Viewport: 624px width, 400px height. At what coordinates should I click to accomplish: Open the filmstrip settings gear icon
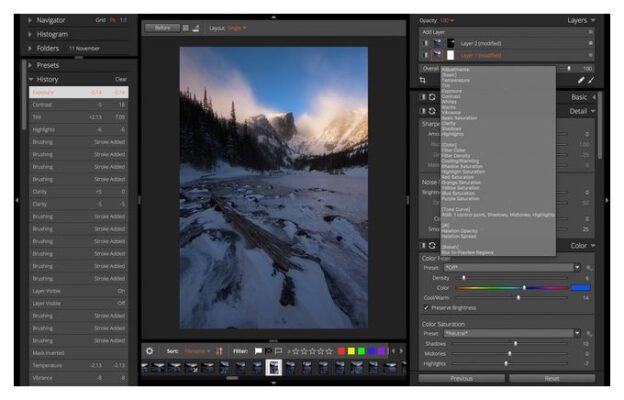[x=149, y=351]
